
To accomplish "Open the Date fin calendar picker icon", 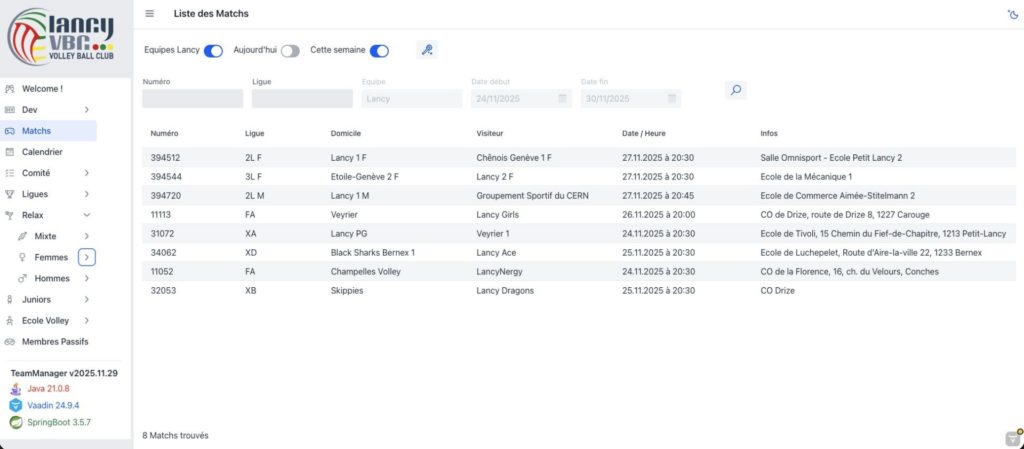I will click(672, 99).
